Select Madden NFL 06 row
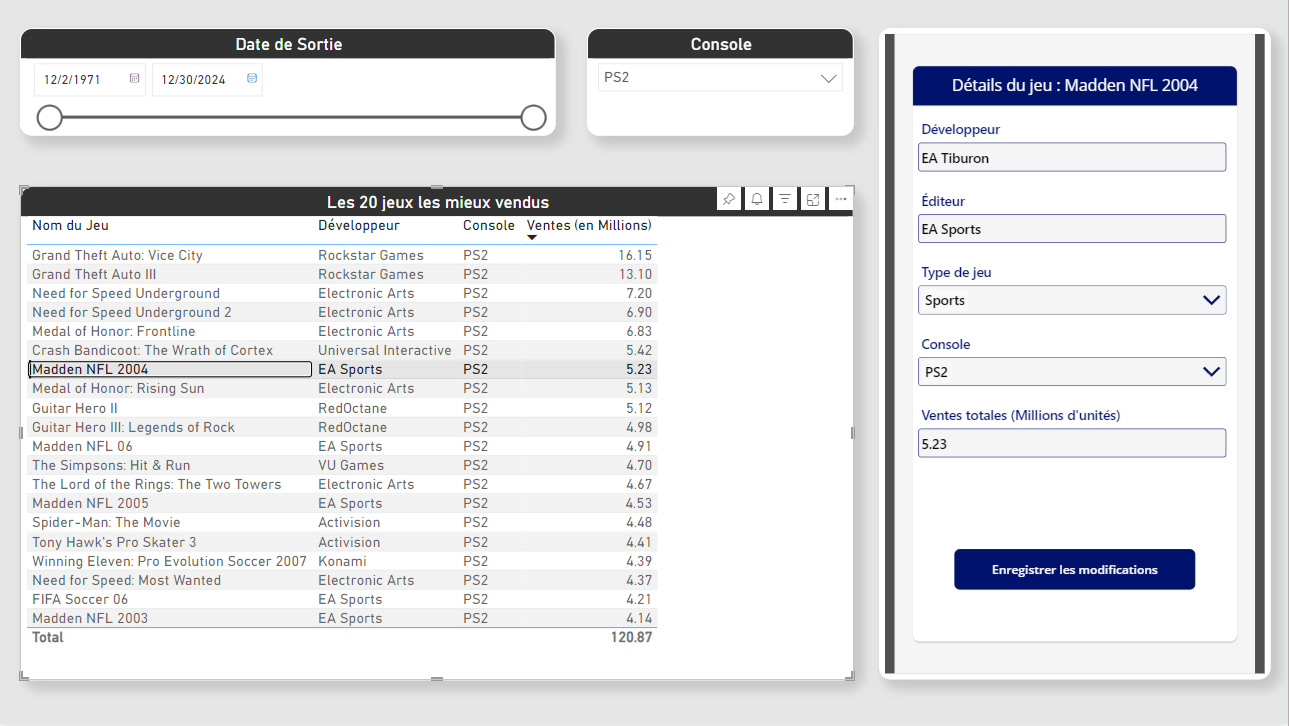Screen dimensions: 1289x726 click(341, 446)
